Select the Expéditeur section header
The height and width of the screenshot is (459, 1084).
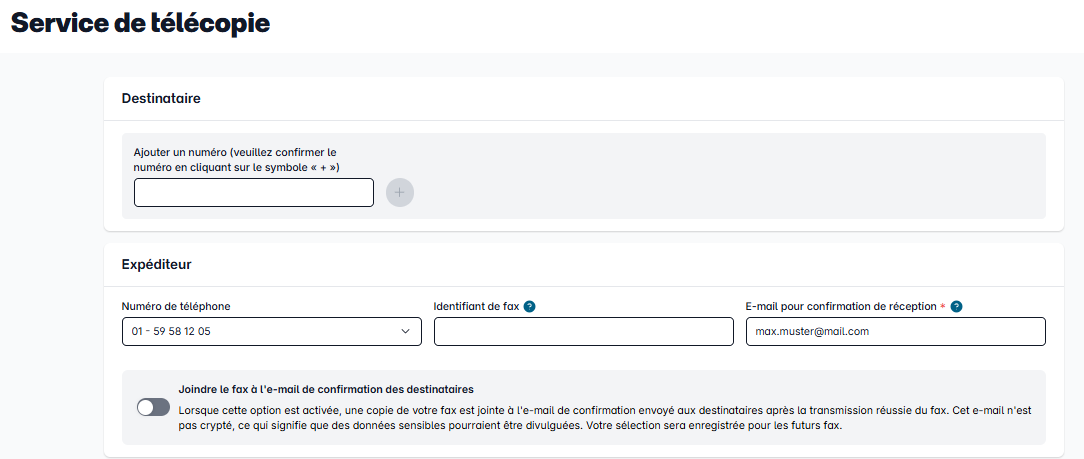coord(157,265)
